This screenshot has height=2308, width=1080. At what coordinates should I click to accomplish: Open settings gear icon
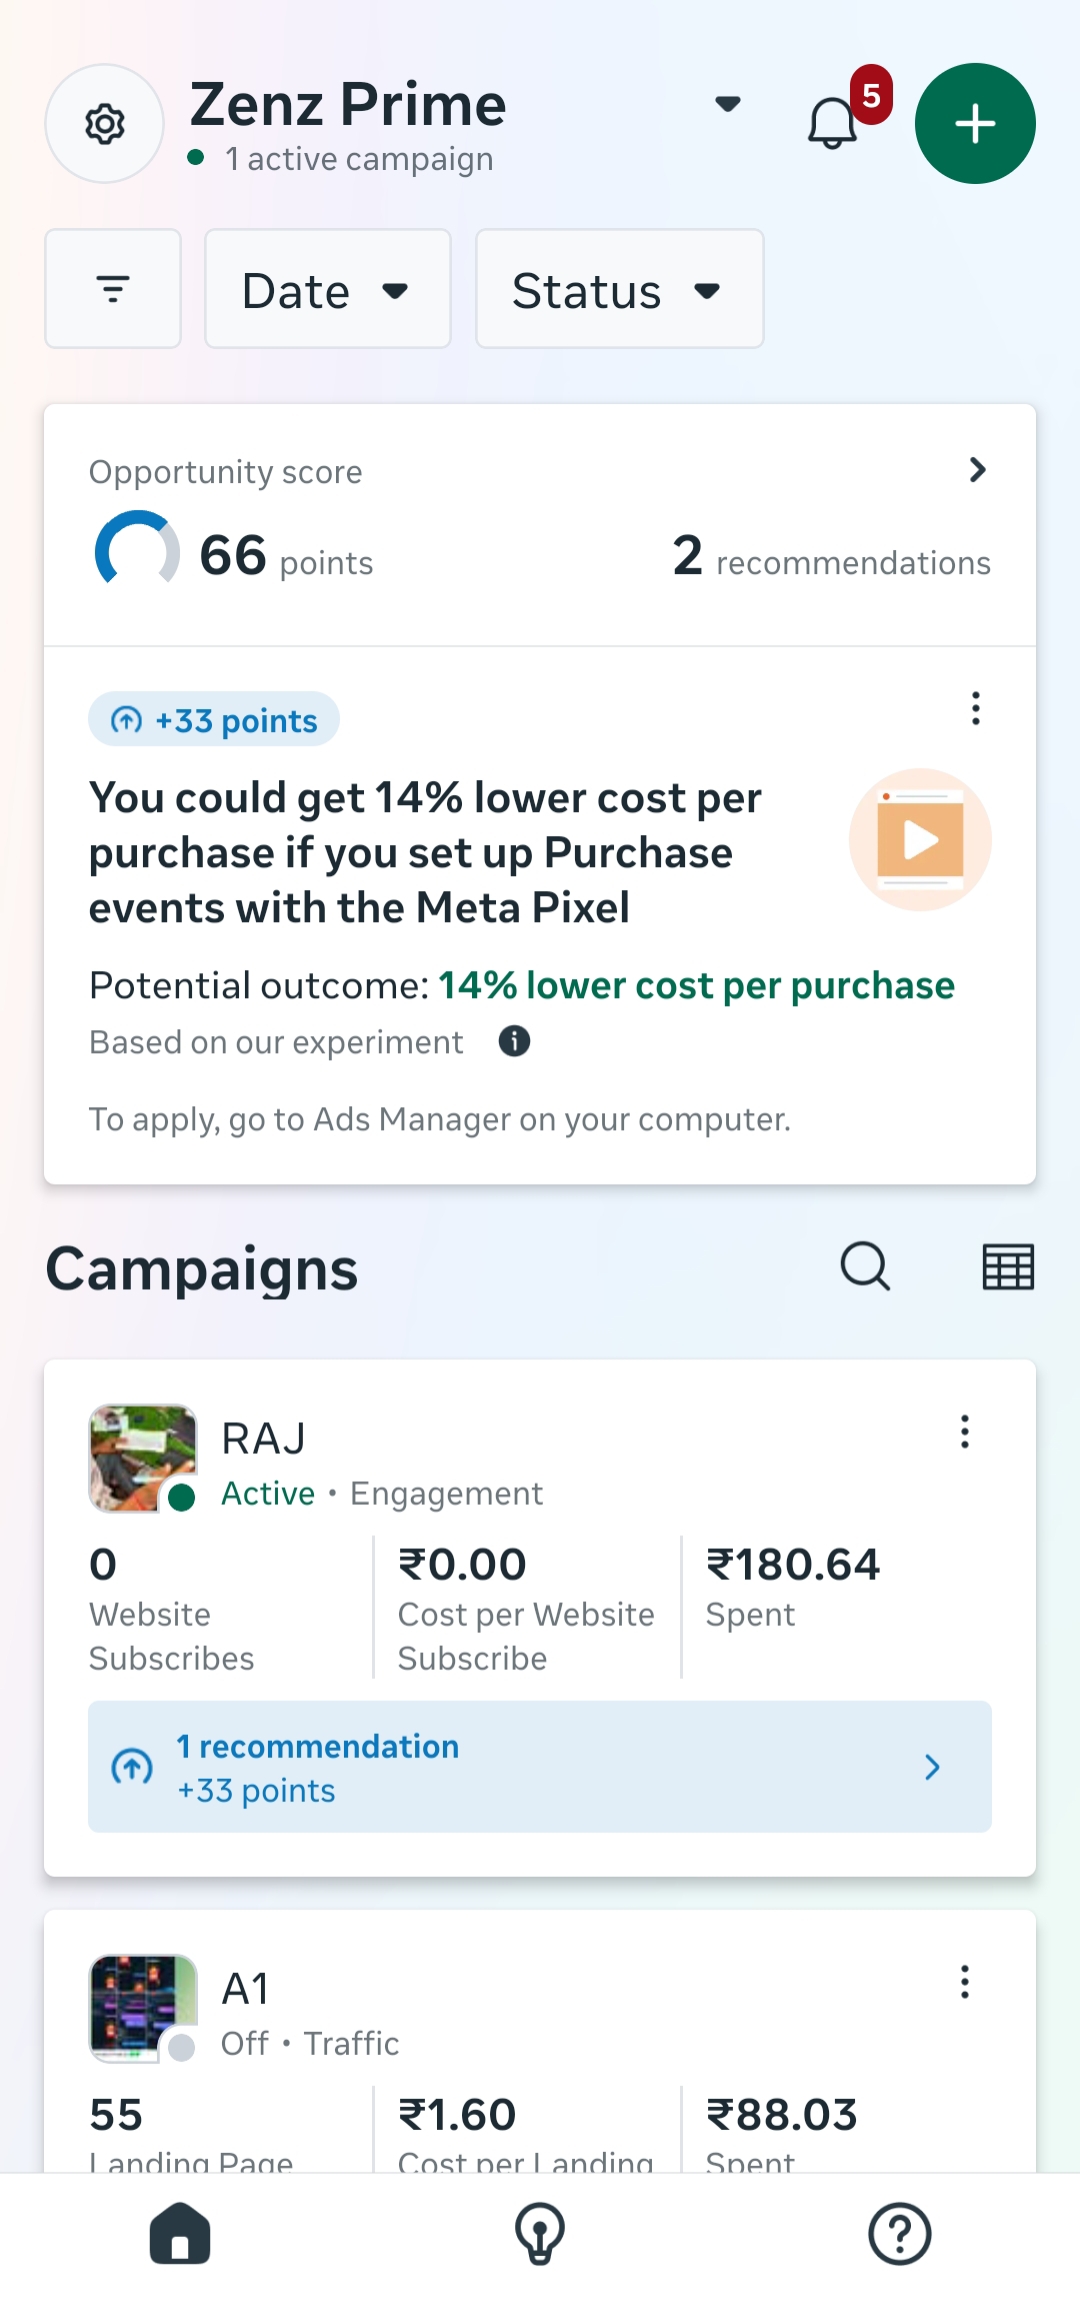tap(104, 124)
